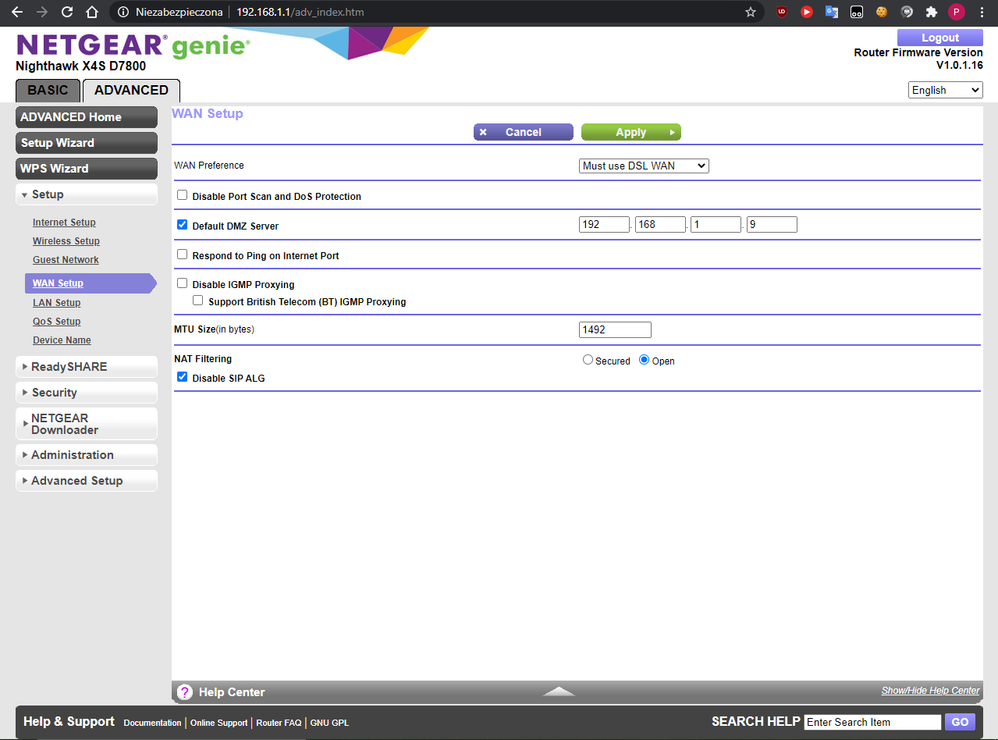Open the LAN Setup menu item
The width and height of the screenshot is (998, 740).
point(56,303)
